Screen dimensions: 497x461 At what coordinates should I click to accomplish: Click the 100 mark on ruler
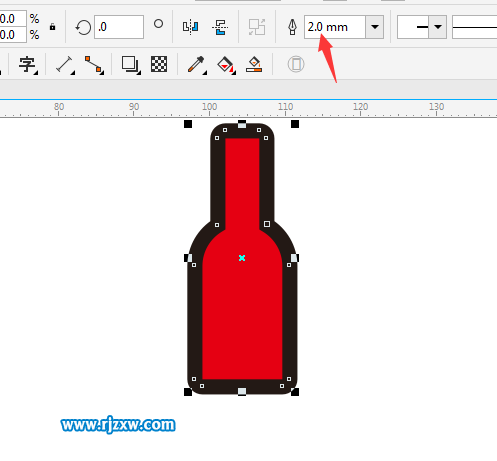point(209,107)
